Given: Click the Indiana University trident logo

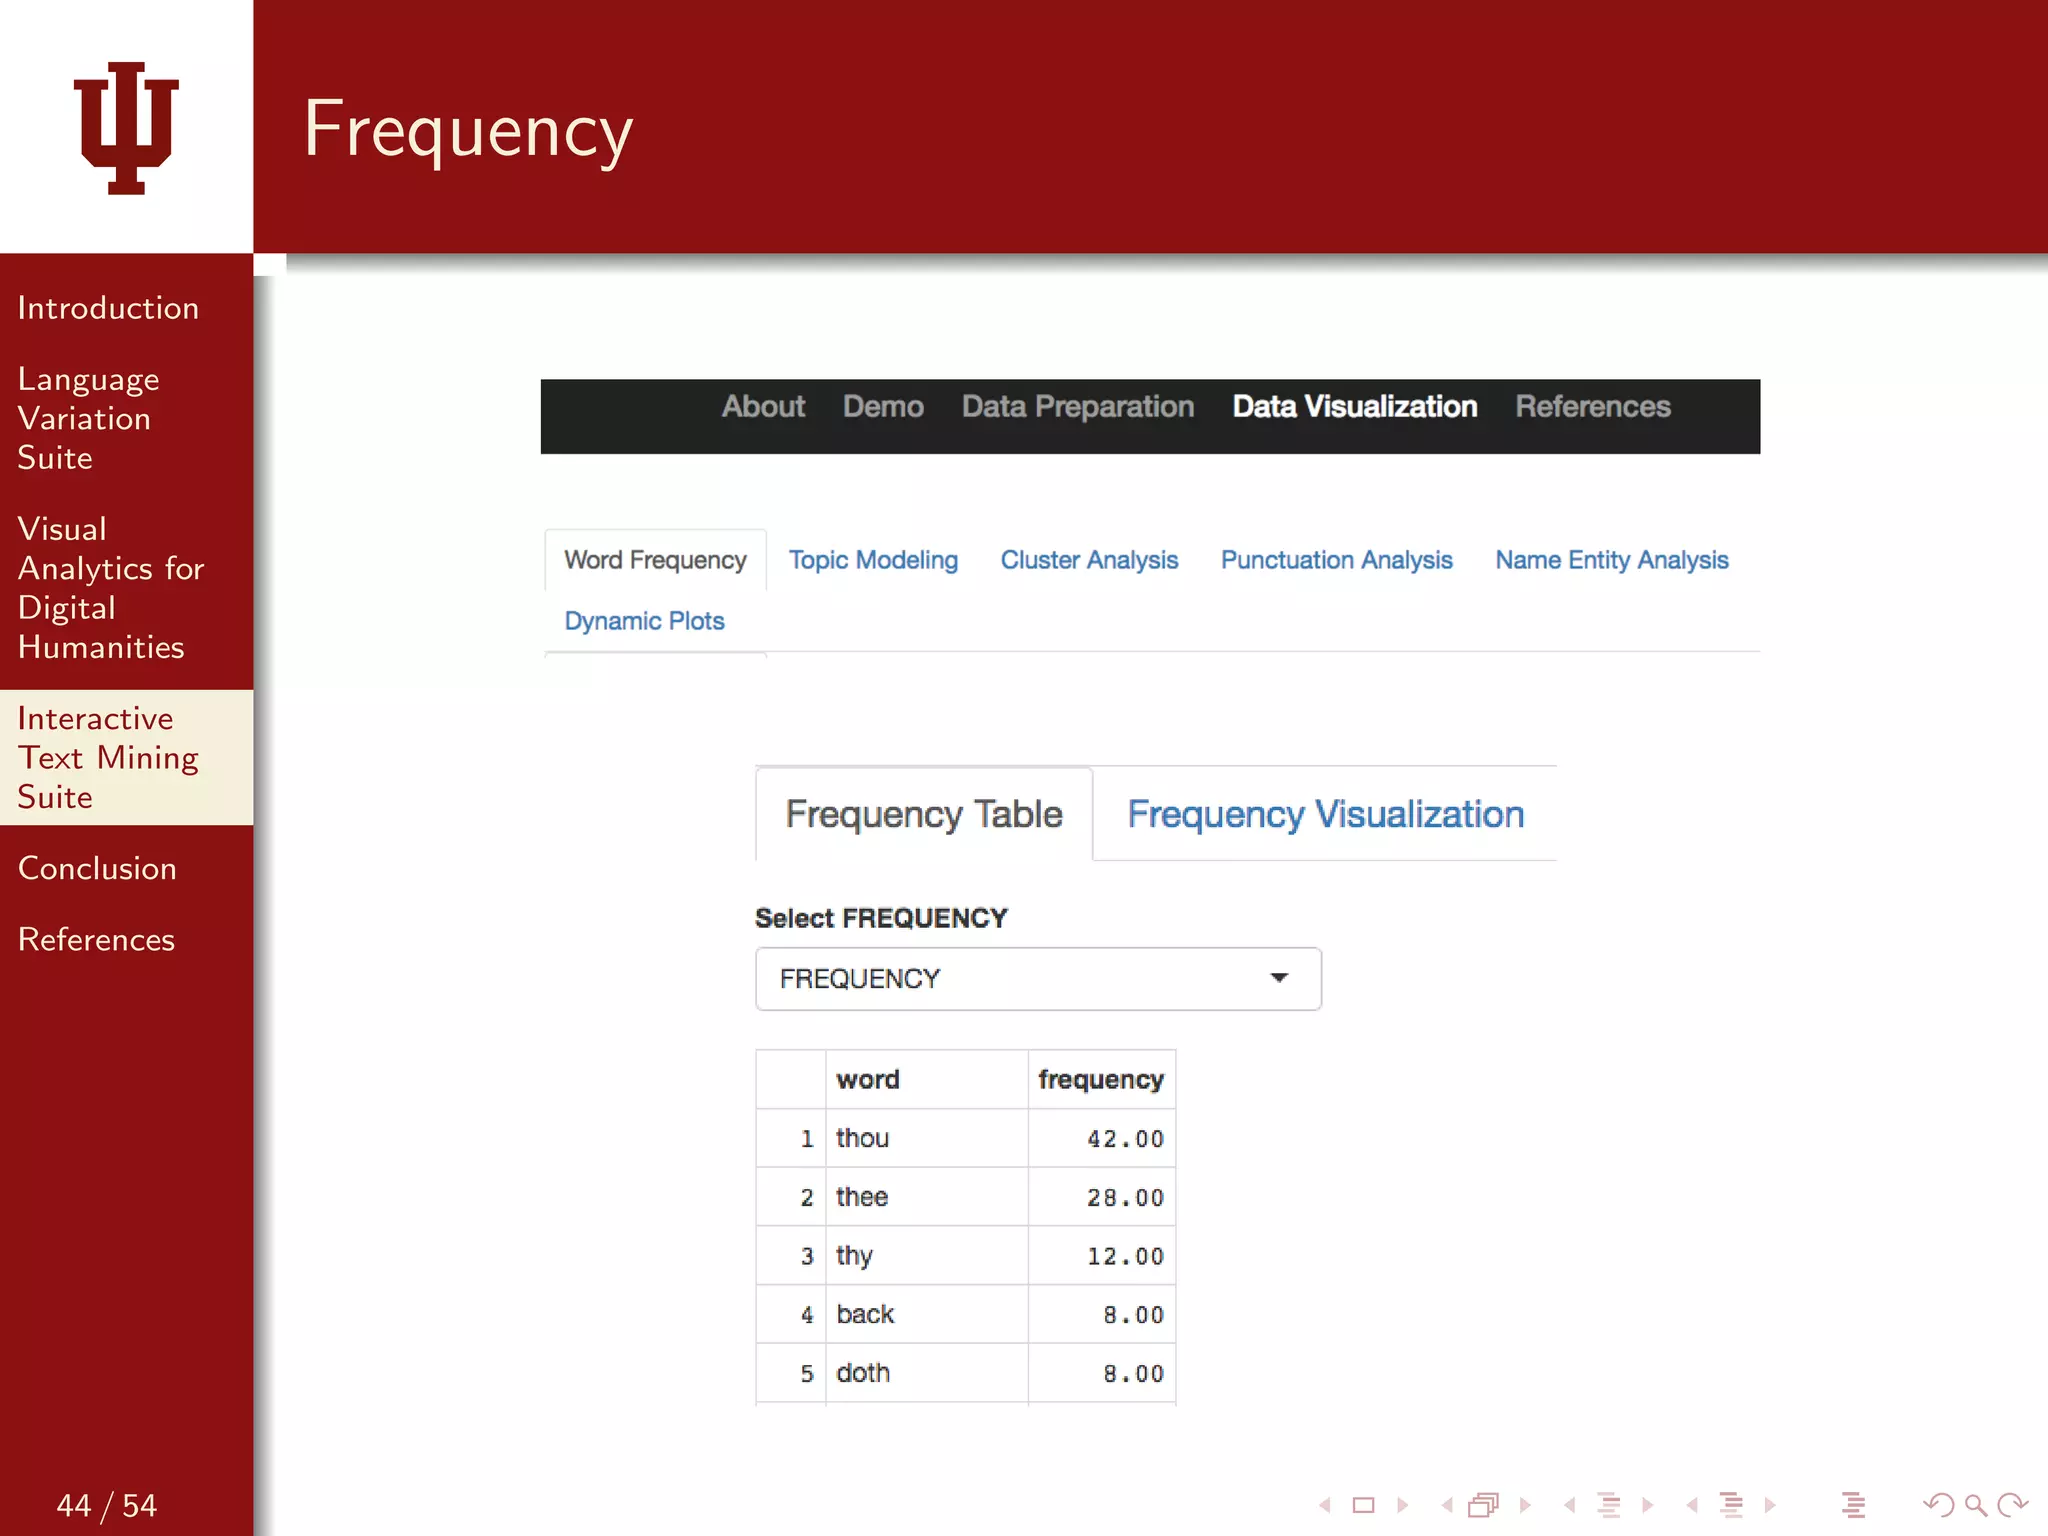Looking at the screenshot, I should (126, 128).
